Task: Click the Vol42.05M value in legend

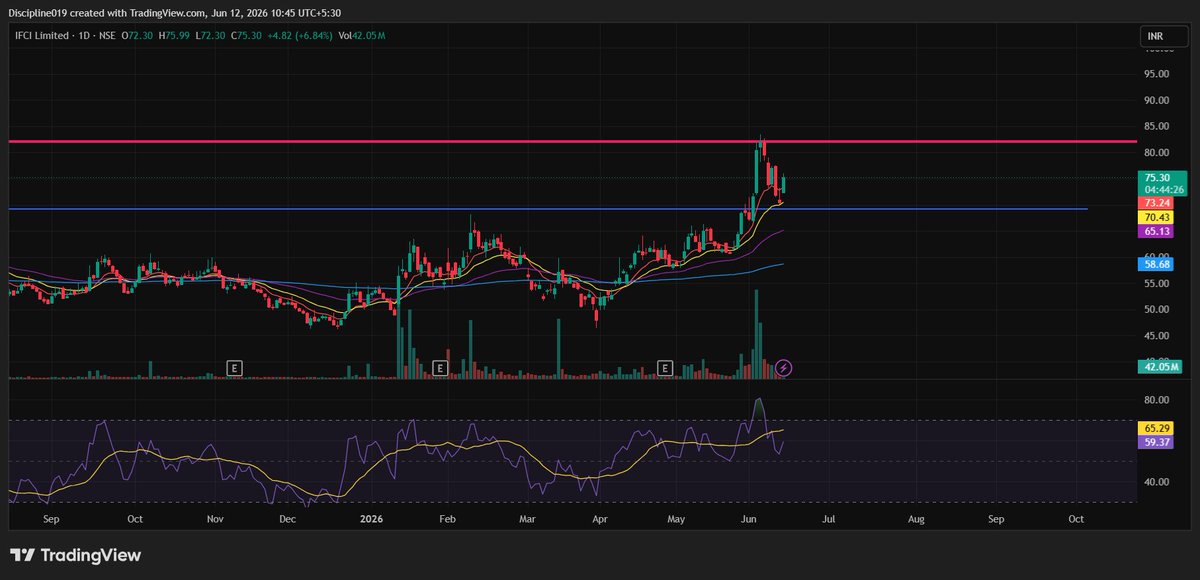Action: click(x=362, y=35)
